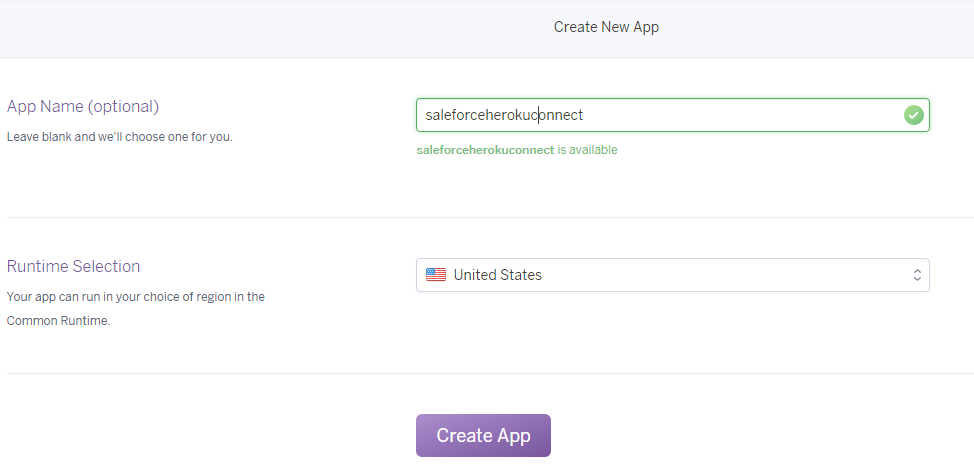
Task: Click typed text saleforceherokuconnect in the input
Action: (x=503, y=115)
